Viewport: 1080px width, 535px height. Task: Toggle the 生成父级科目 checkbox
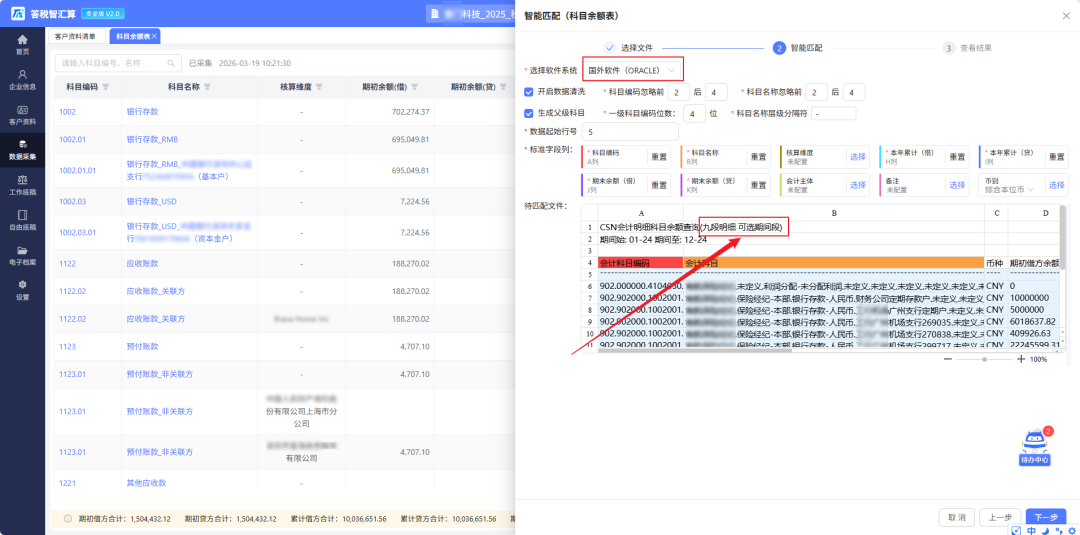click(529, 113)
